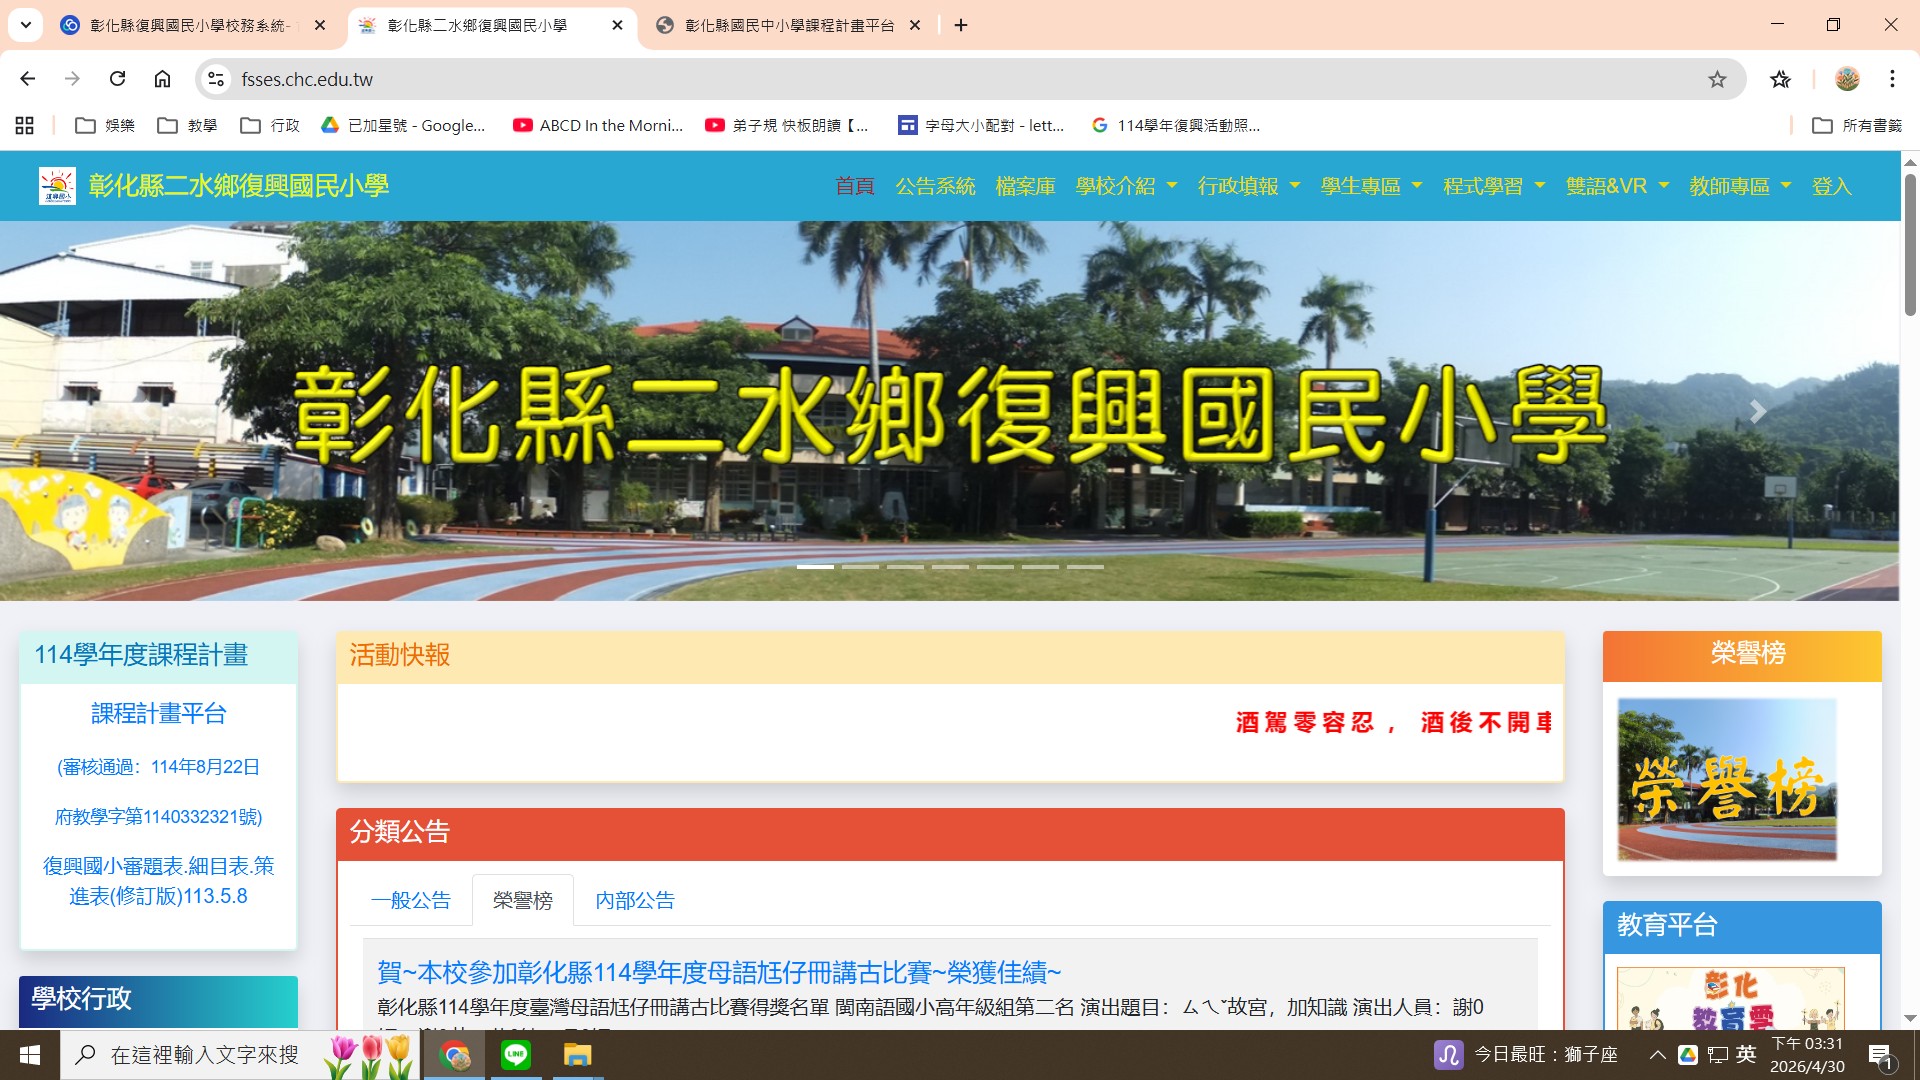This screenshot has width=1920, height=1080.
Task: Open the 公告系統 navigation item
Action: [935, 186]
